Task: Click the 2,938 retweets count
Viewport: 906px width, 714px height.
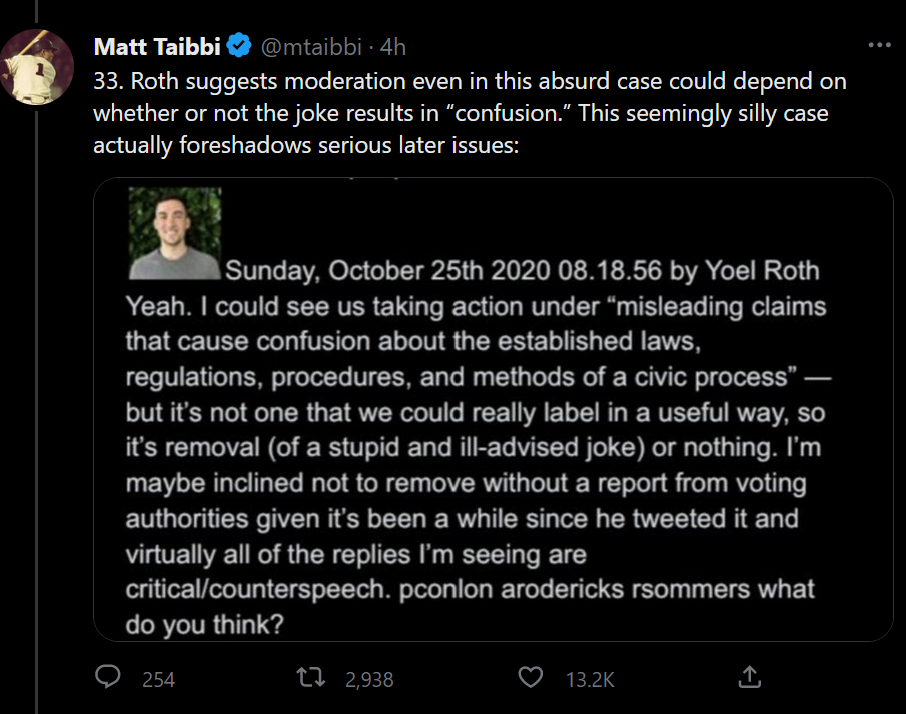Action: (x=368, y=680)
